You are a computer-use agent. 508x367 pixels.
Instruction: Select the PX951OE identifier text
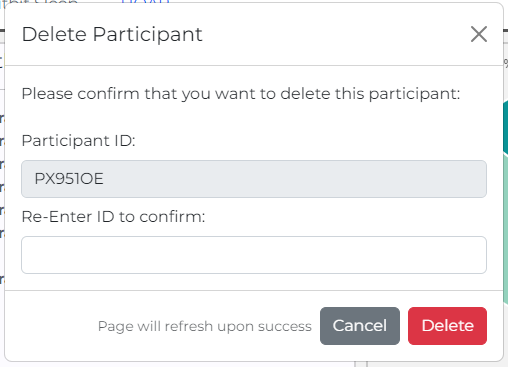tap(69, 179)
